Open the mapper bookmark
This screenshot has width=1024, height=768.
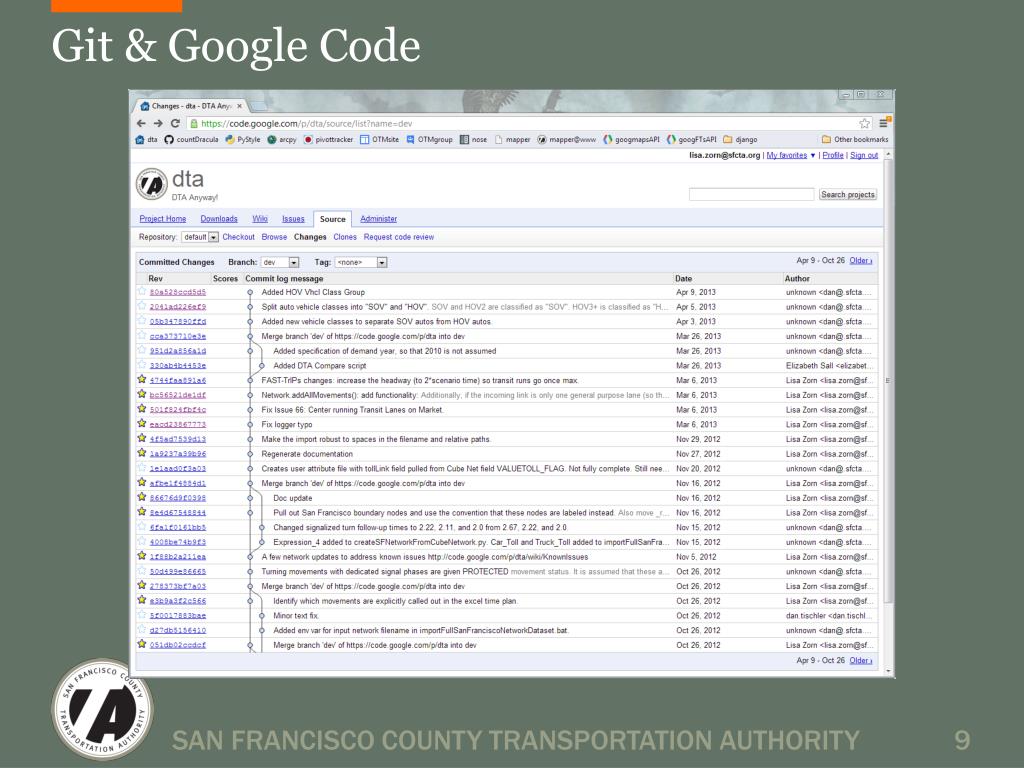pyautogui.click(x=513, y=139)
